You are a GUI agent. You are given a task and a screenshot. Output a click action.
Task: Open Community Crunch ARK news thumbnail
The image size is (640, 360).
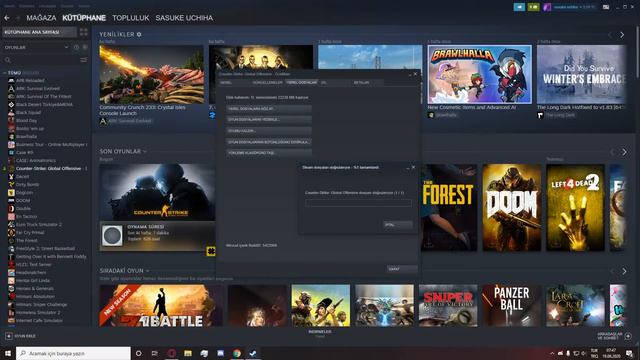click(x=151, y=74)
